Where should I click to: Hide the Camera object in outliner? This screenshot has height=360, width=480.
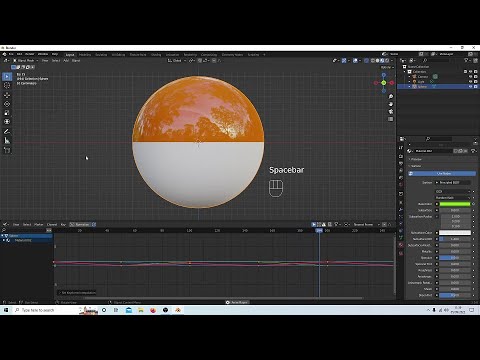pos(471,76)
